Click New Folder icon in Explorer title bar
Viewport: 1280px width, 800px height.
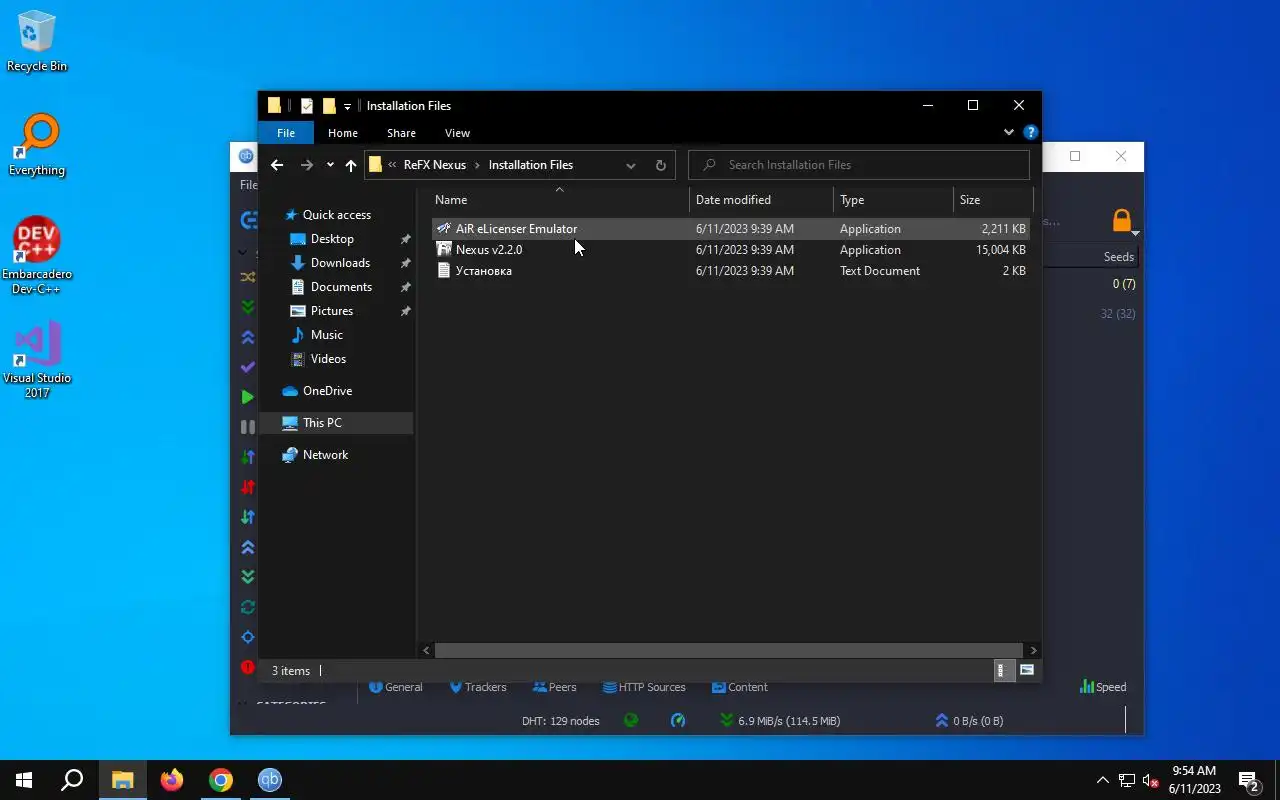(x=329, y=106)
